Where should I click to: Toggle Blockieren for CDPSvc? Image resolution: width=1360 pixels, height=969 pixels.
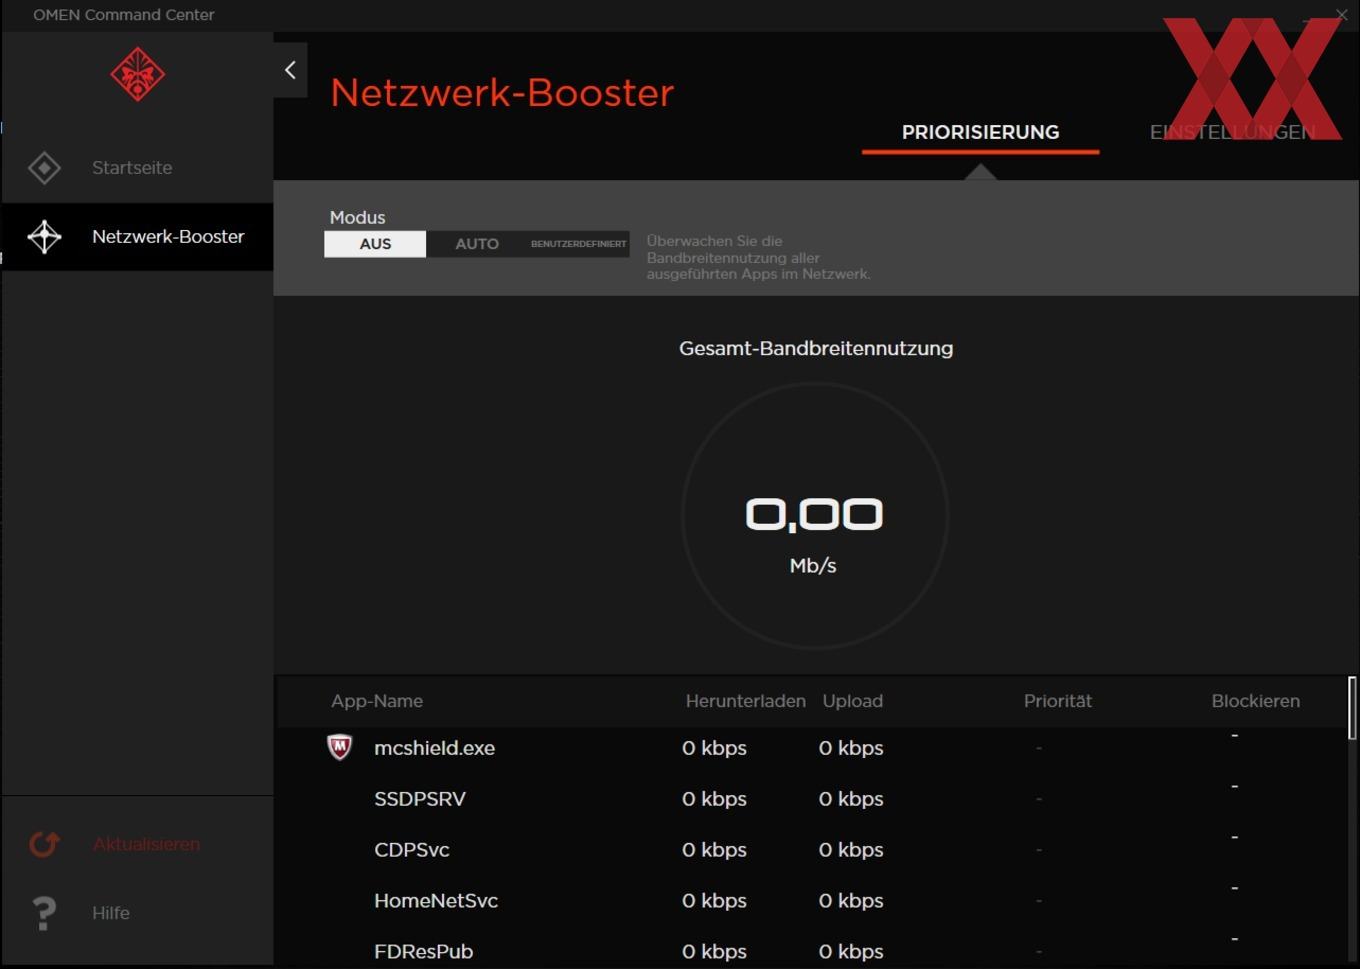[1235, 837]
